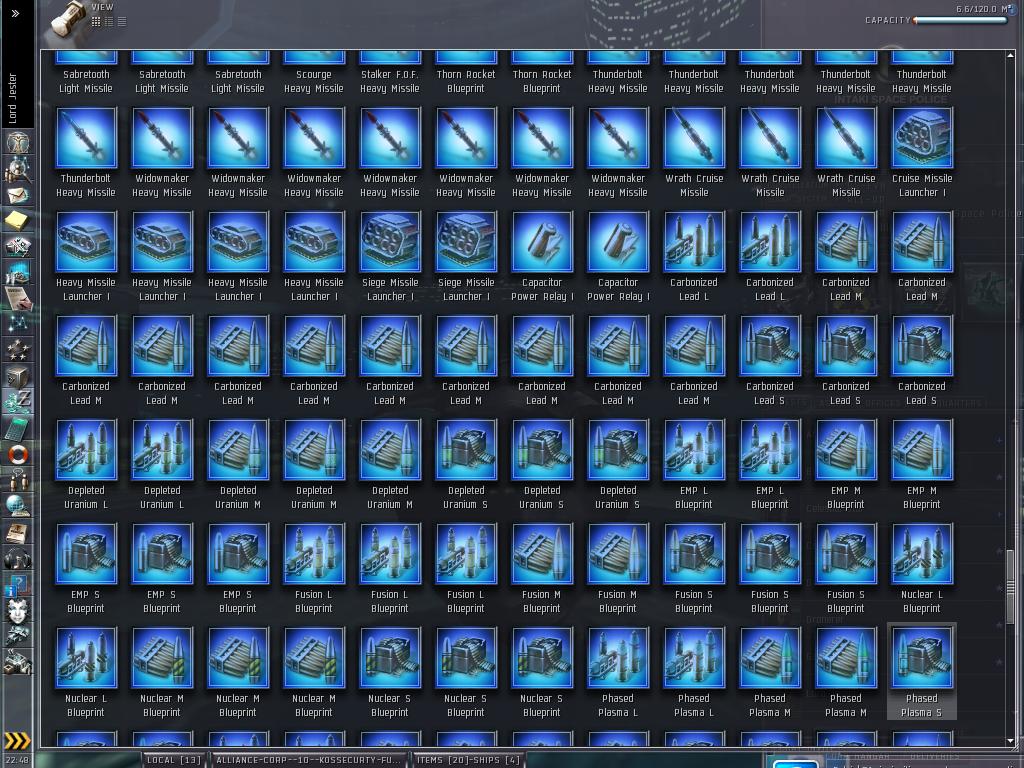Open the yellow Notepad icon

click(17, 221)
